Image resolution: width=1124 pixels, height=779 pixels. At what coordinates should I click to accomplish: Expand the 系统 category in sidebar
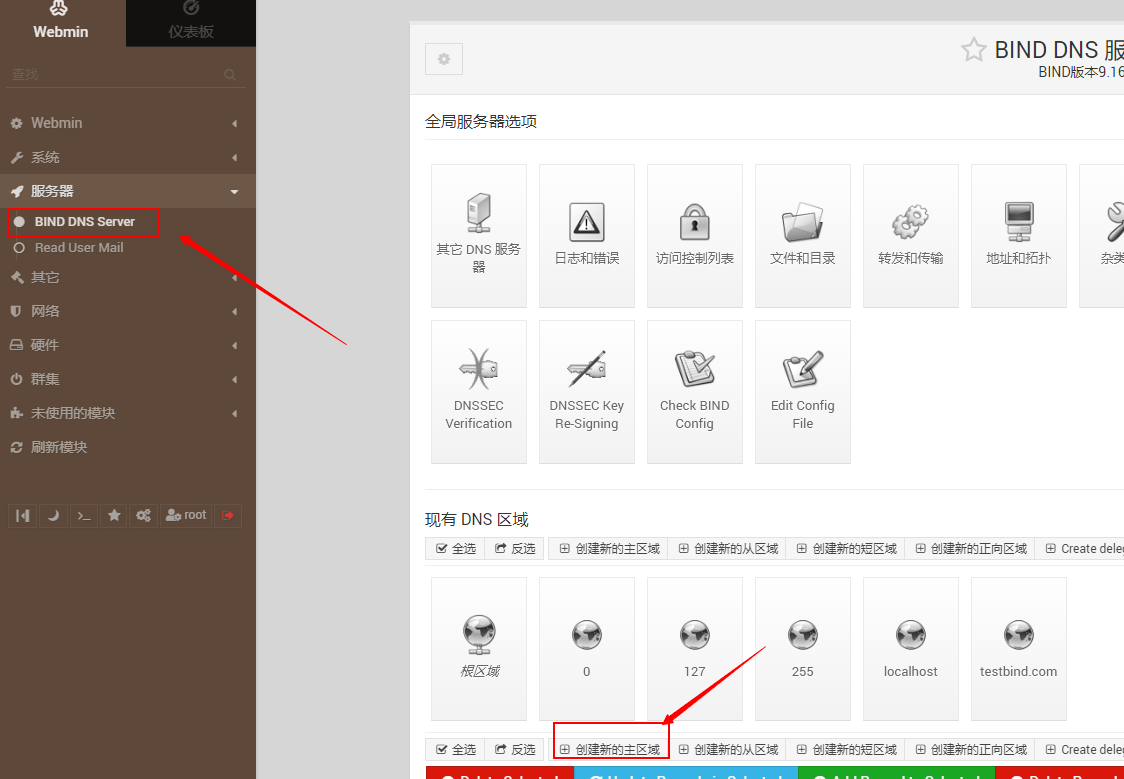(128, 158)
